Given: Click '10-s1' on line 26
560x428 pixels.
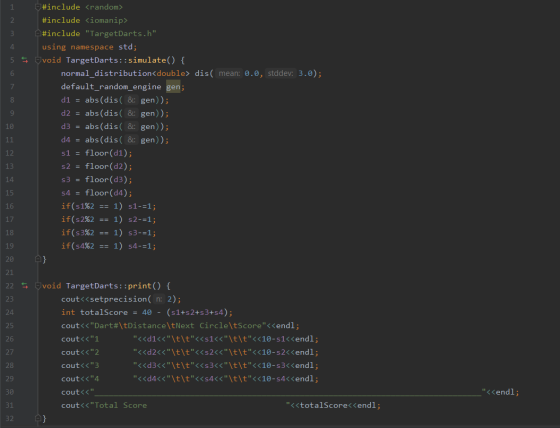Looking at the screenshot, I should coord(274,339).
